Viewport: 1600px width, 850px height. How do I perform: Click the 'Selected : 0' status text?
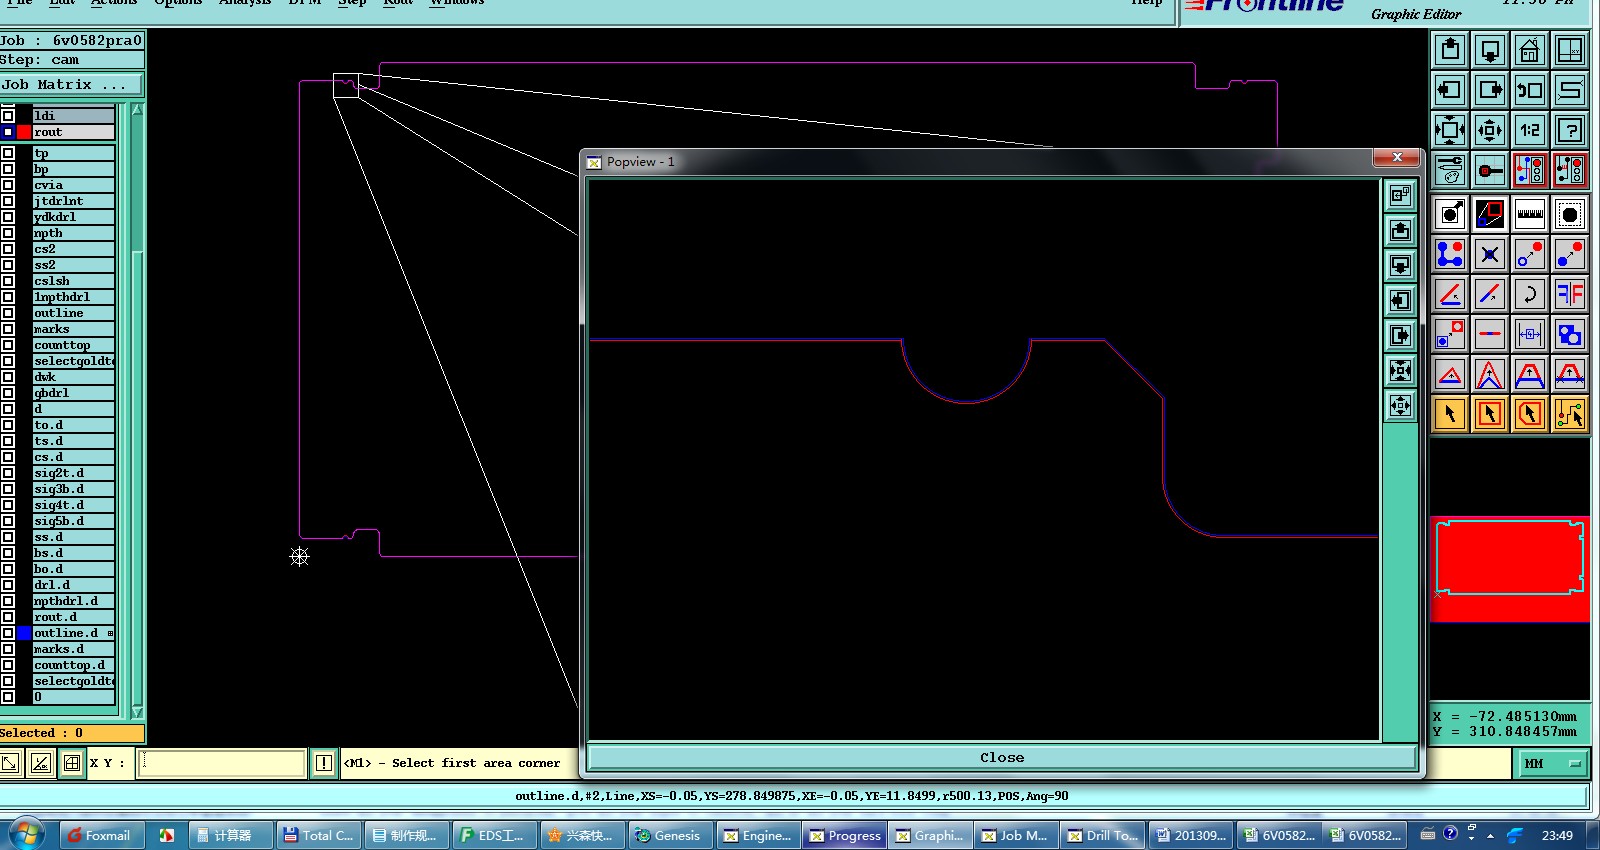coord(42,733)
